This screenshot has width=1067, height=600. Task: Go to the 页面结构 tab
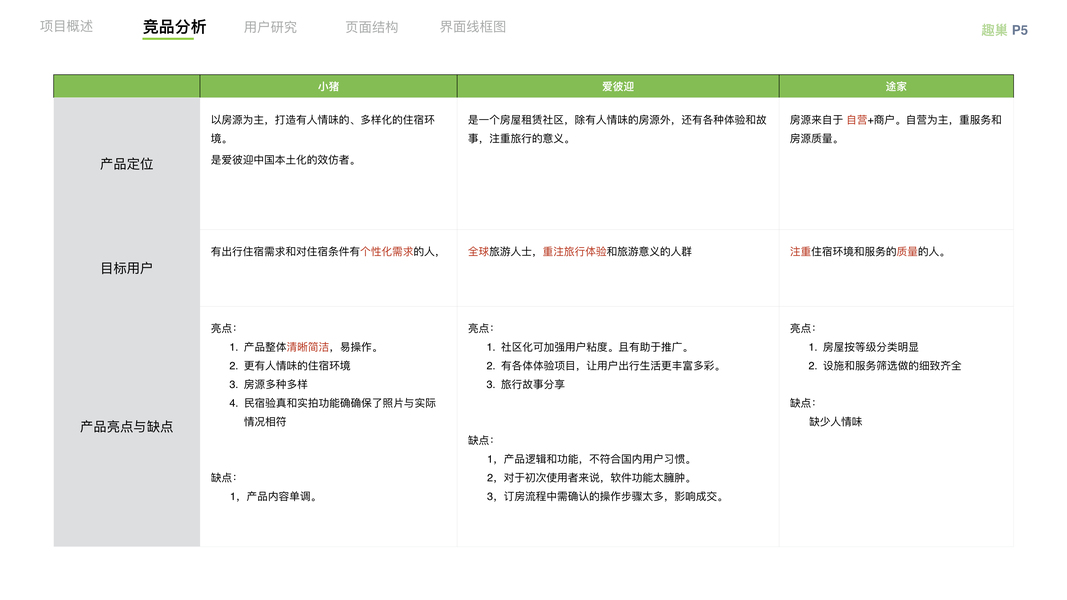(372, 27)
